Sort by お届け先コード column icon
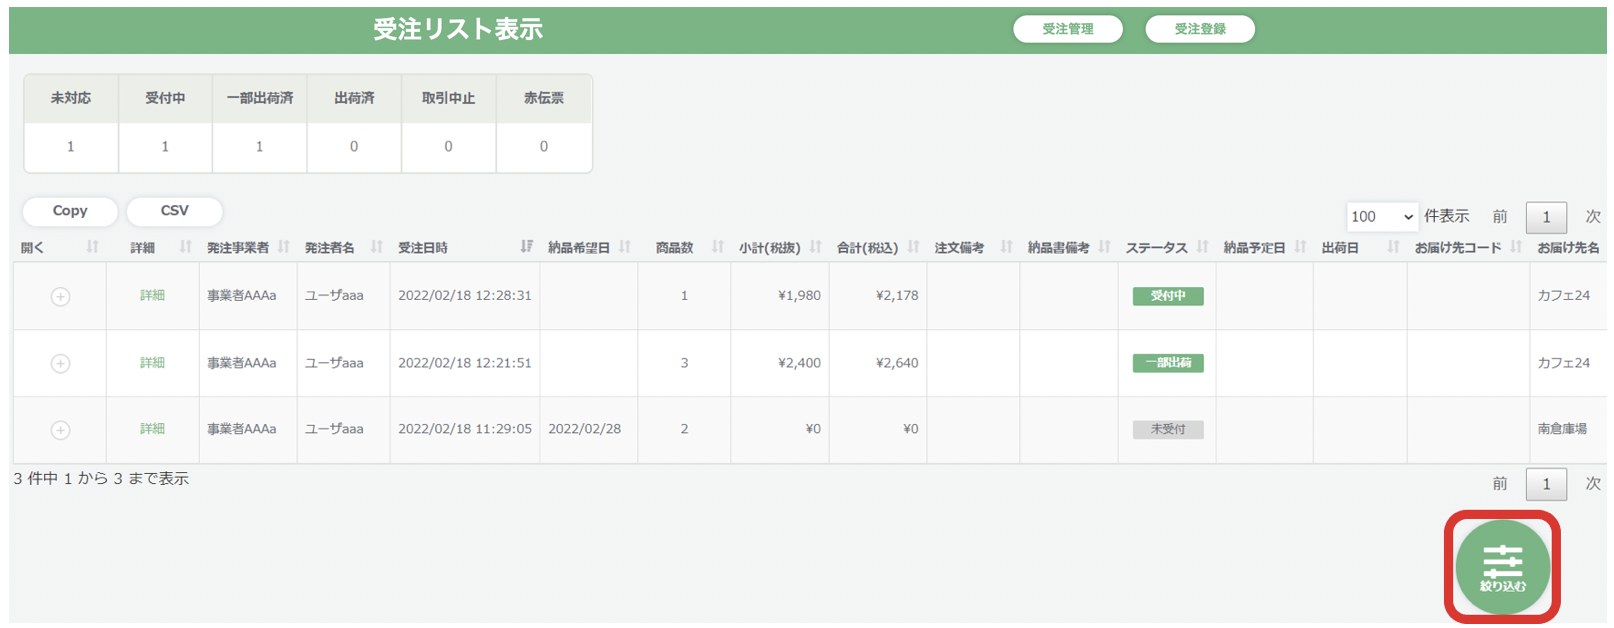 [x=1517, y=247]
